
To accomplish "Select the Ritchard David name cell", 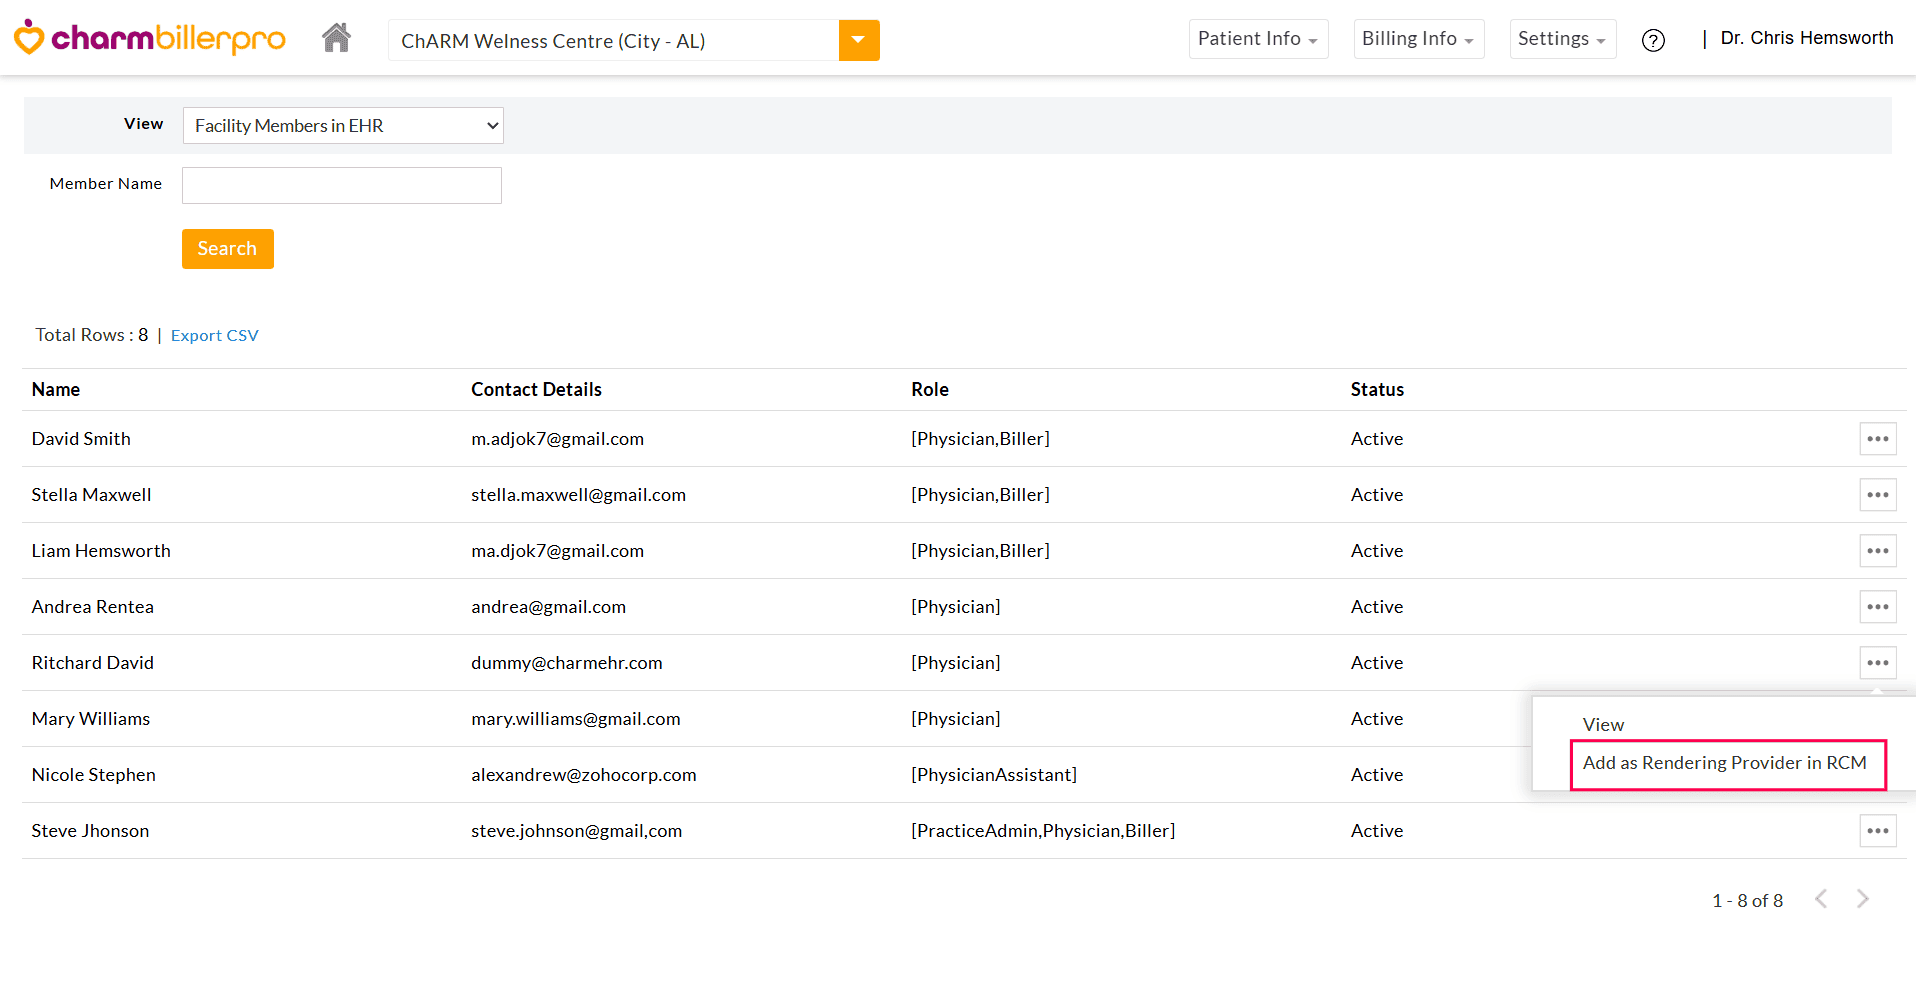I will coord(93,663).
